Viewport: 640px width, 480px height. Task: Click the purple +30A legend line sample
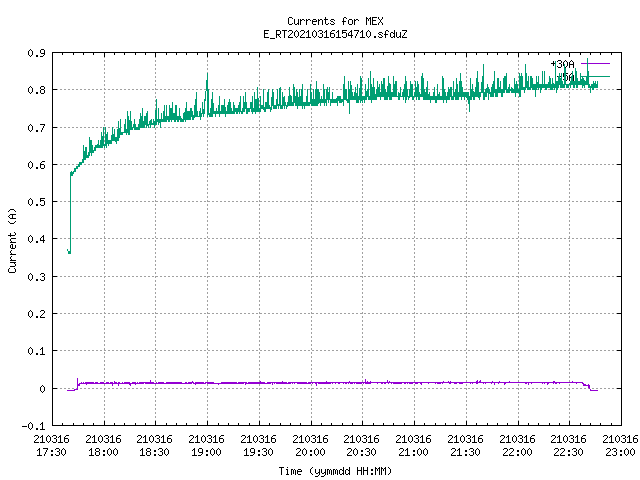tap(595, 64)
